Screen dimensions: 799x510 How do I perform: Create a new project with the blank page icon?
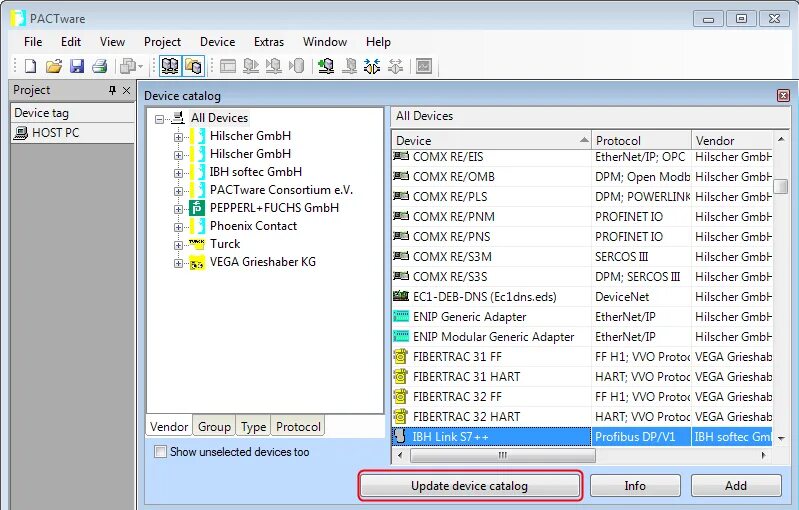point(31,66)
